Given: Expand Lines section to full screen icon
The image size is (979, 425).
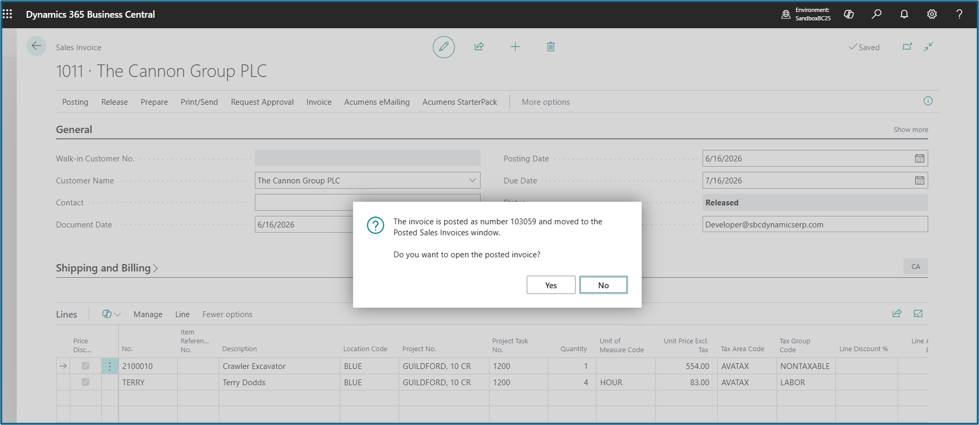Looking at the screenshot, I should 918,314.
